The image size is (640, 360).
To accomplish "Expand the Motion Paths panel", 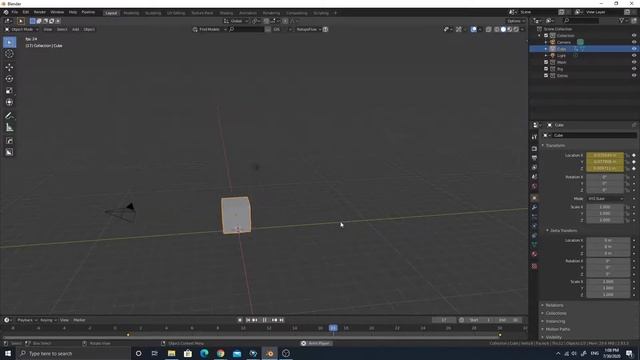I will pos(557,329).
